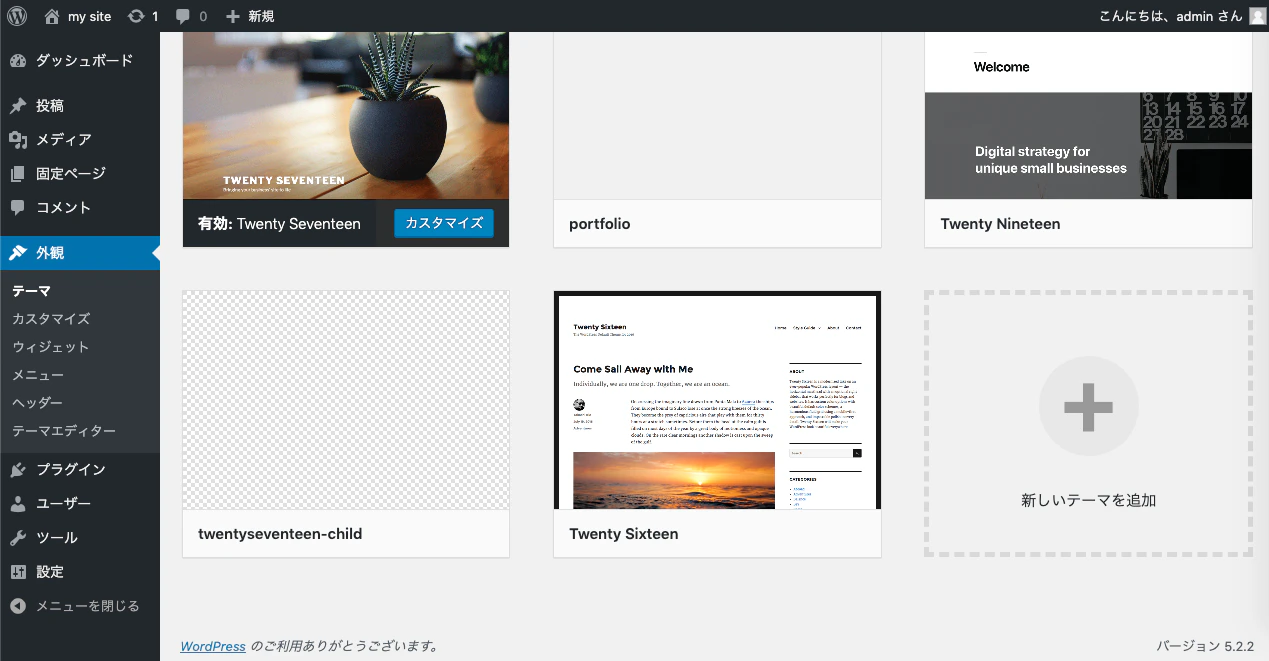Open the 固定ページ menu
This screenshot has width=1269, height=661.
80,174
